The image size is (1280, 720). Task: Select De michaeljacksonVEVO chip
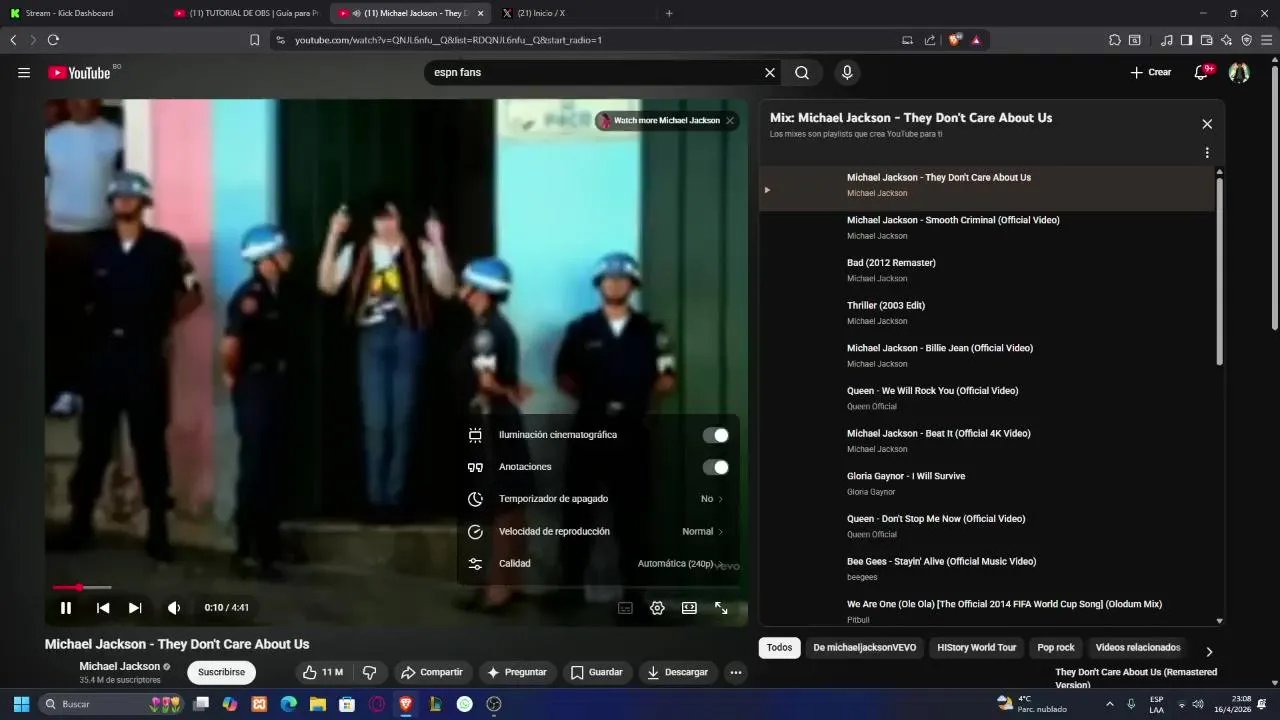click(865, 647)
